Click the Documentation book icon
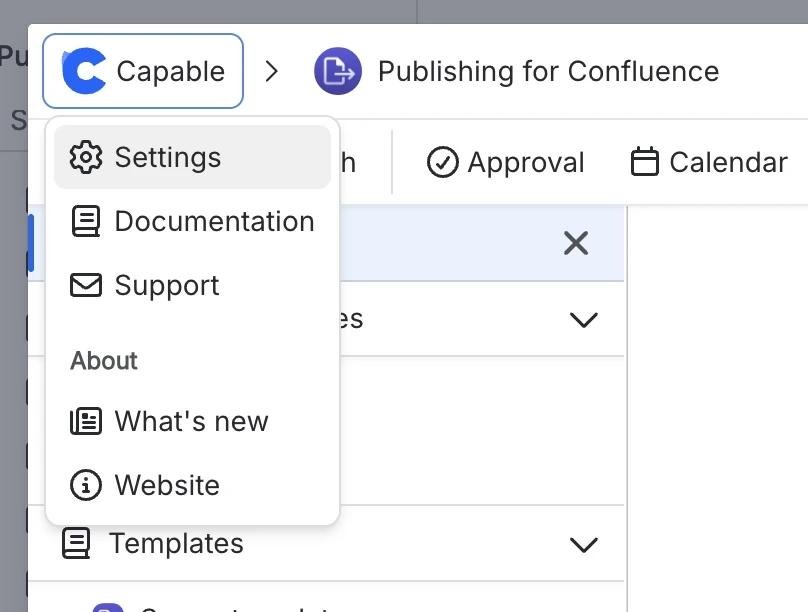Screen dimensions: 808x612 [87, 221]
